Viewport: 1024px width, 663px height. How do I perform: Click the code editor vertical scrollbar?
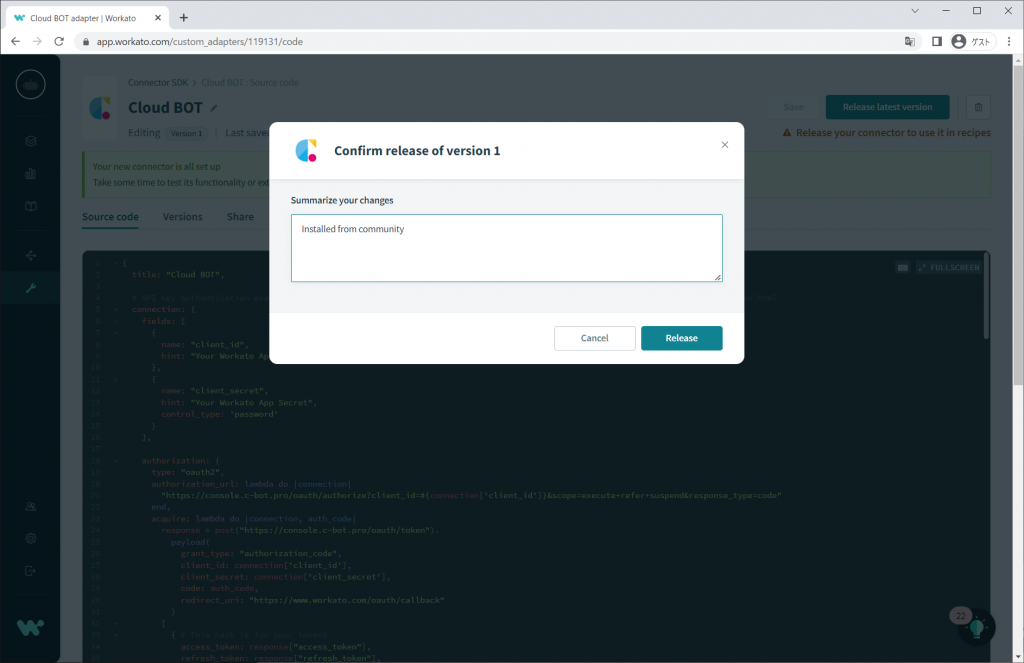click(986, 297)
